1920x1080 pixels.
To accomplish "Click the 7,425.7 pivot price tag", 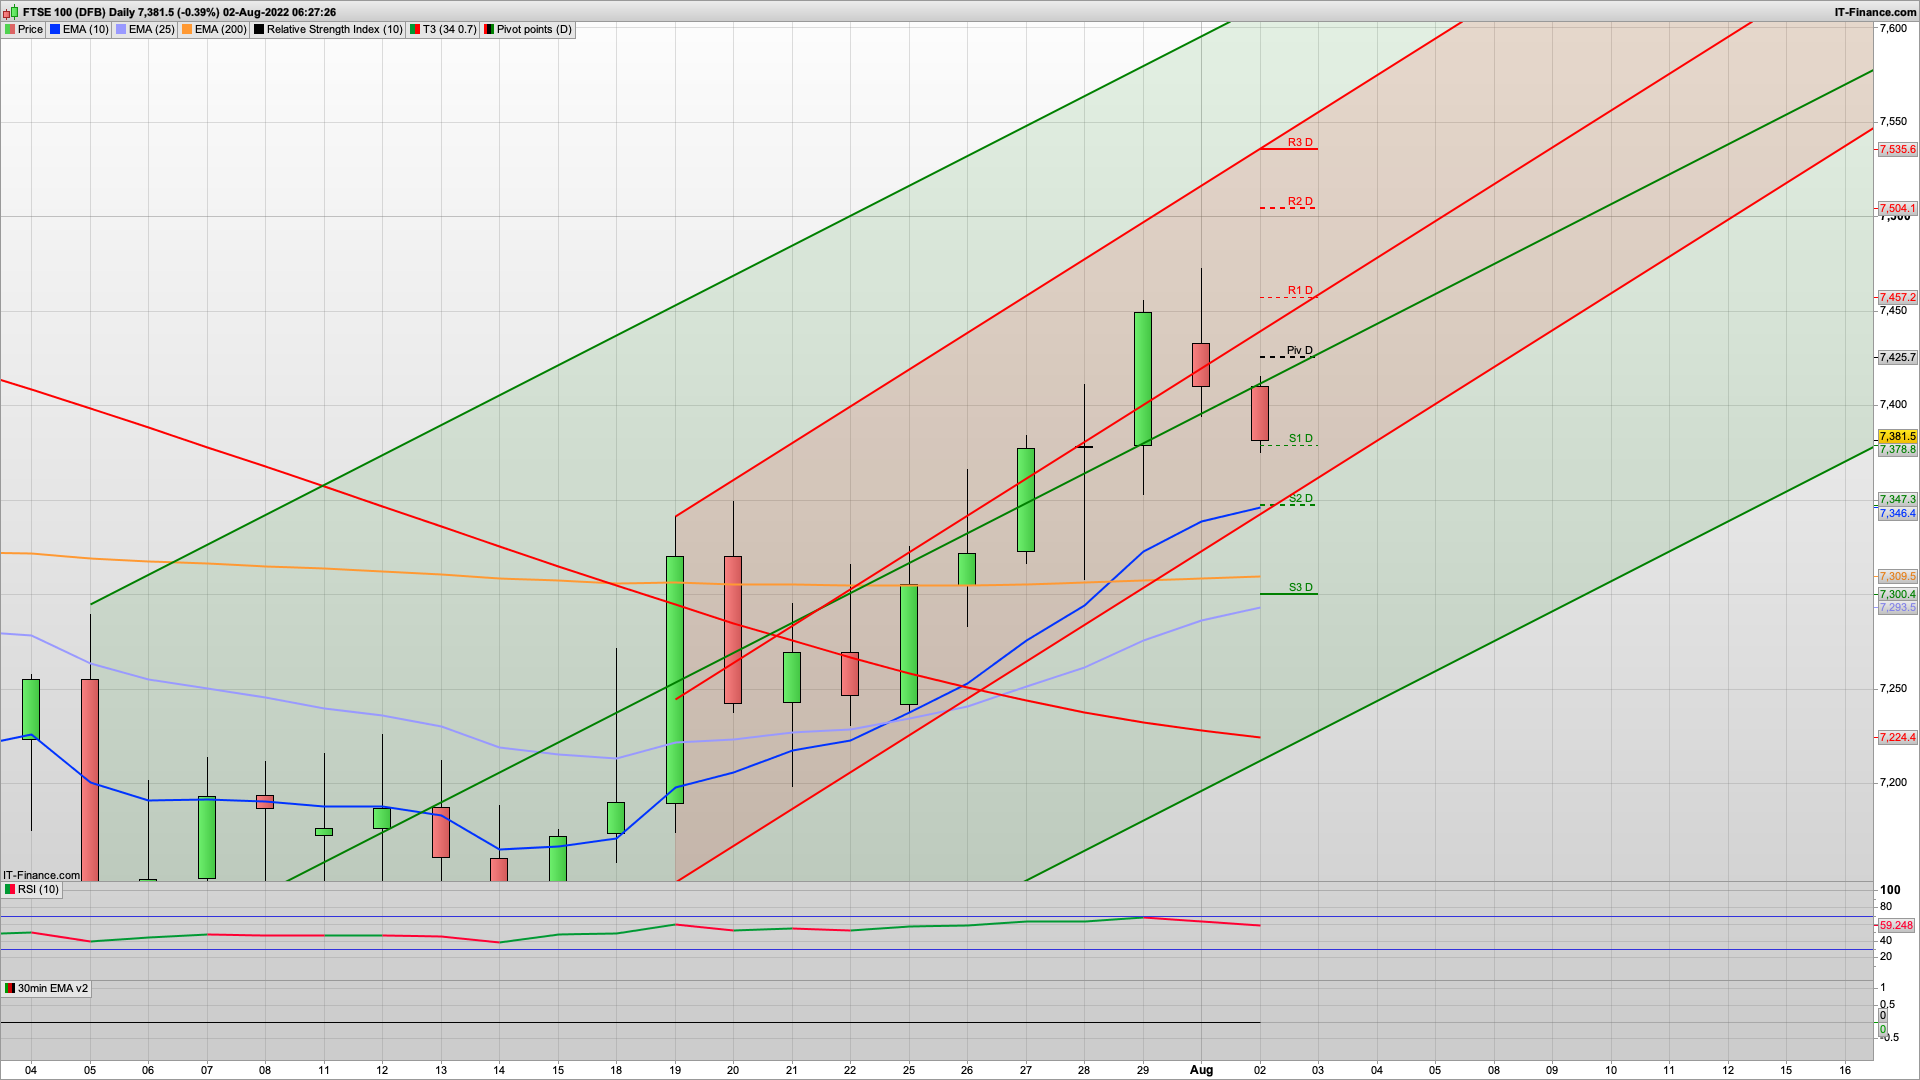I will 1897,357.
